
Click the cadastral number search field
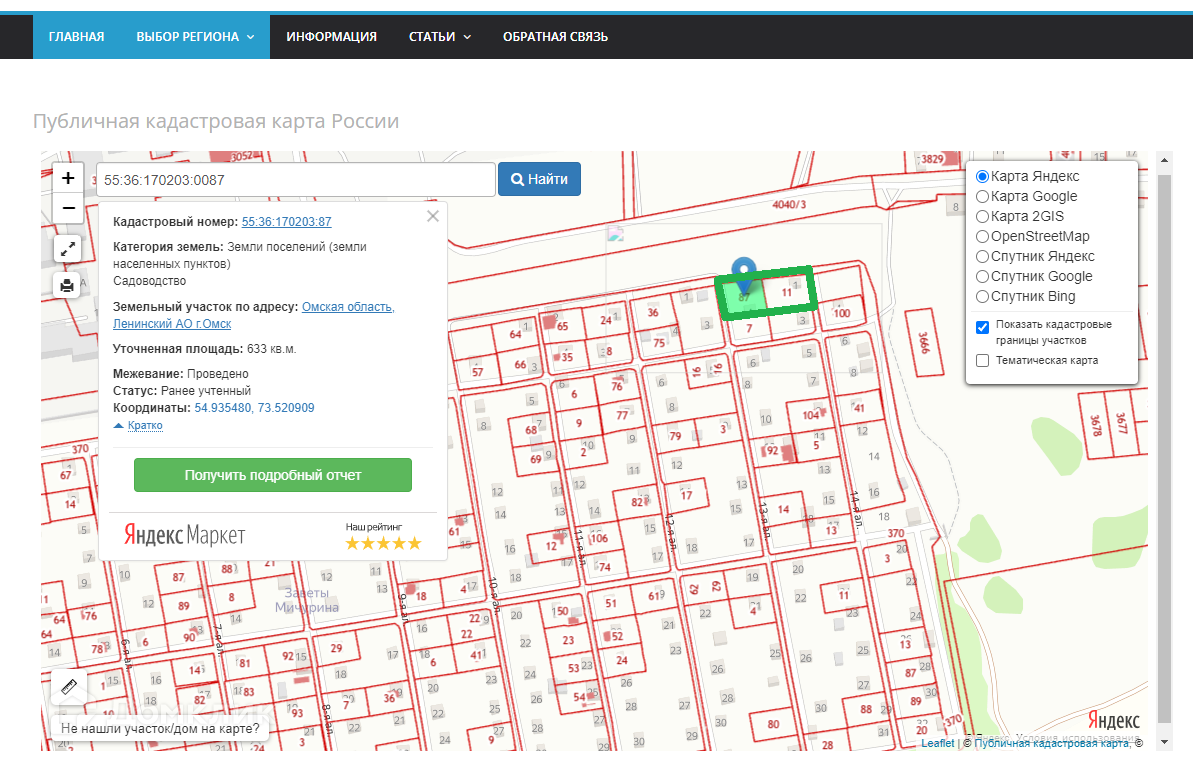296,180
